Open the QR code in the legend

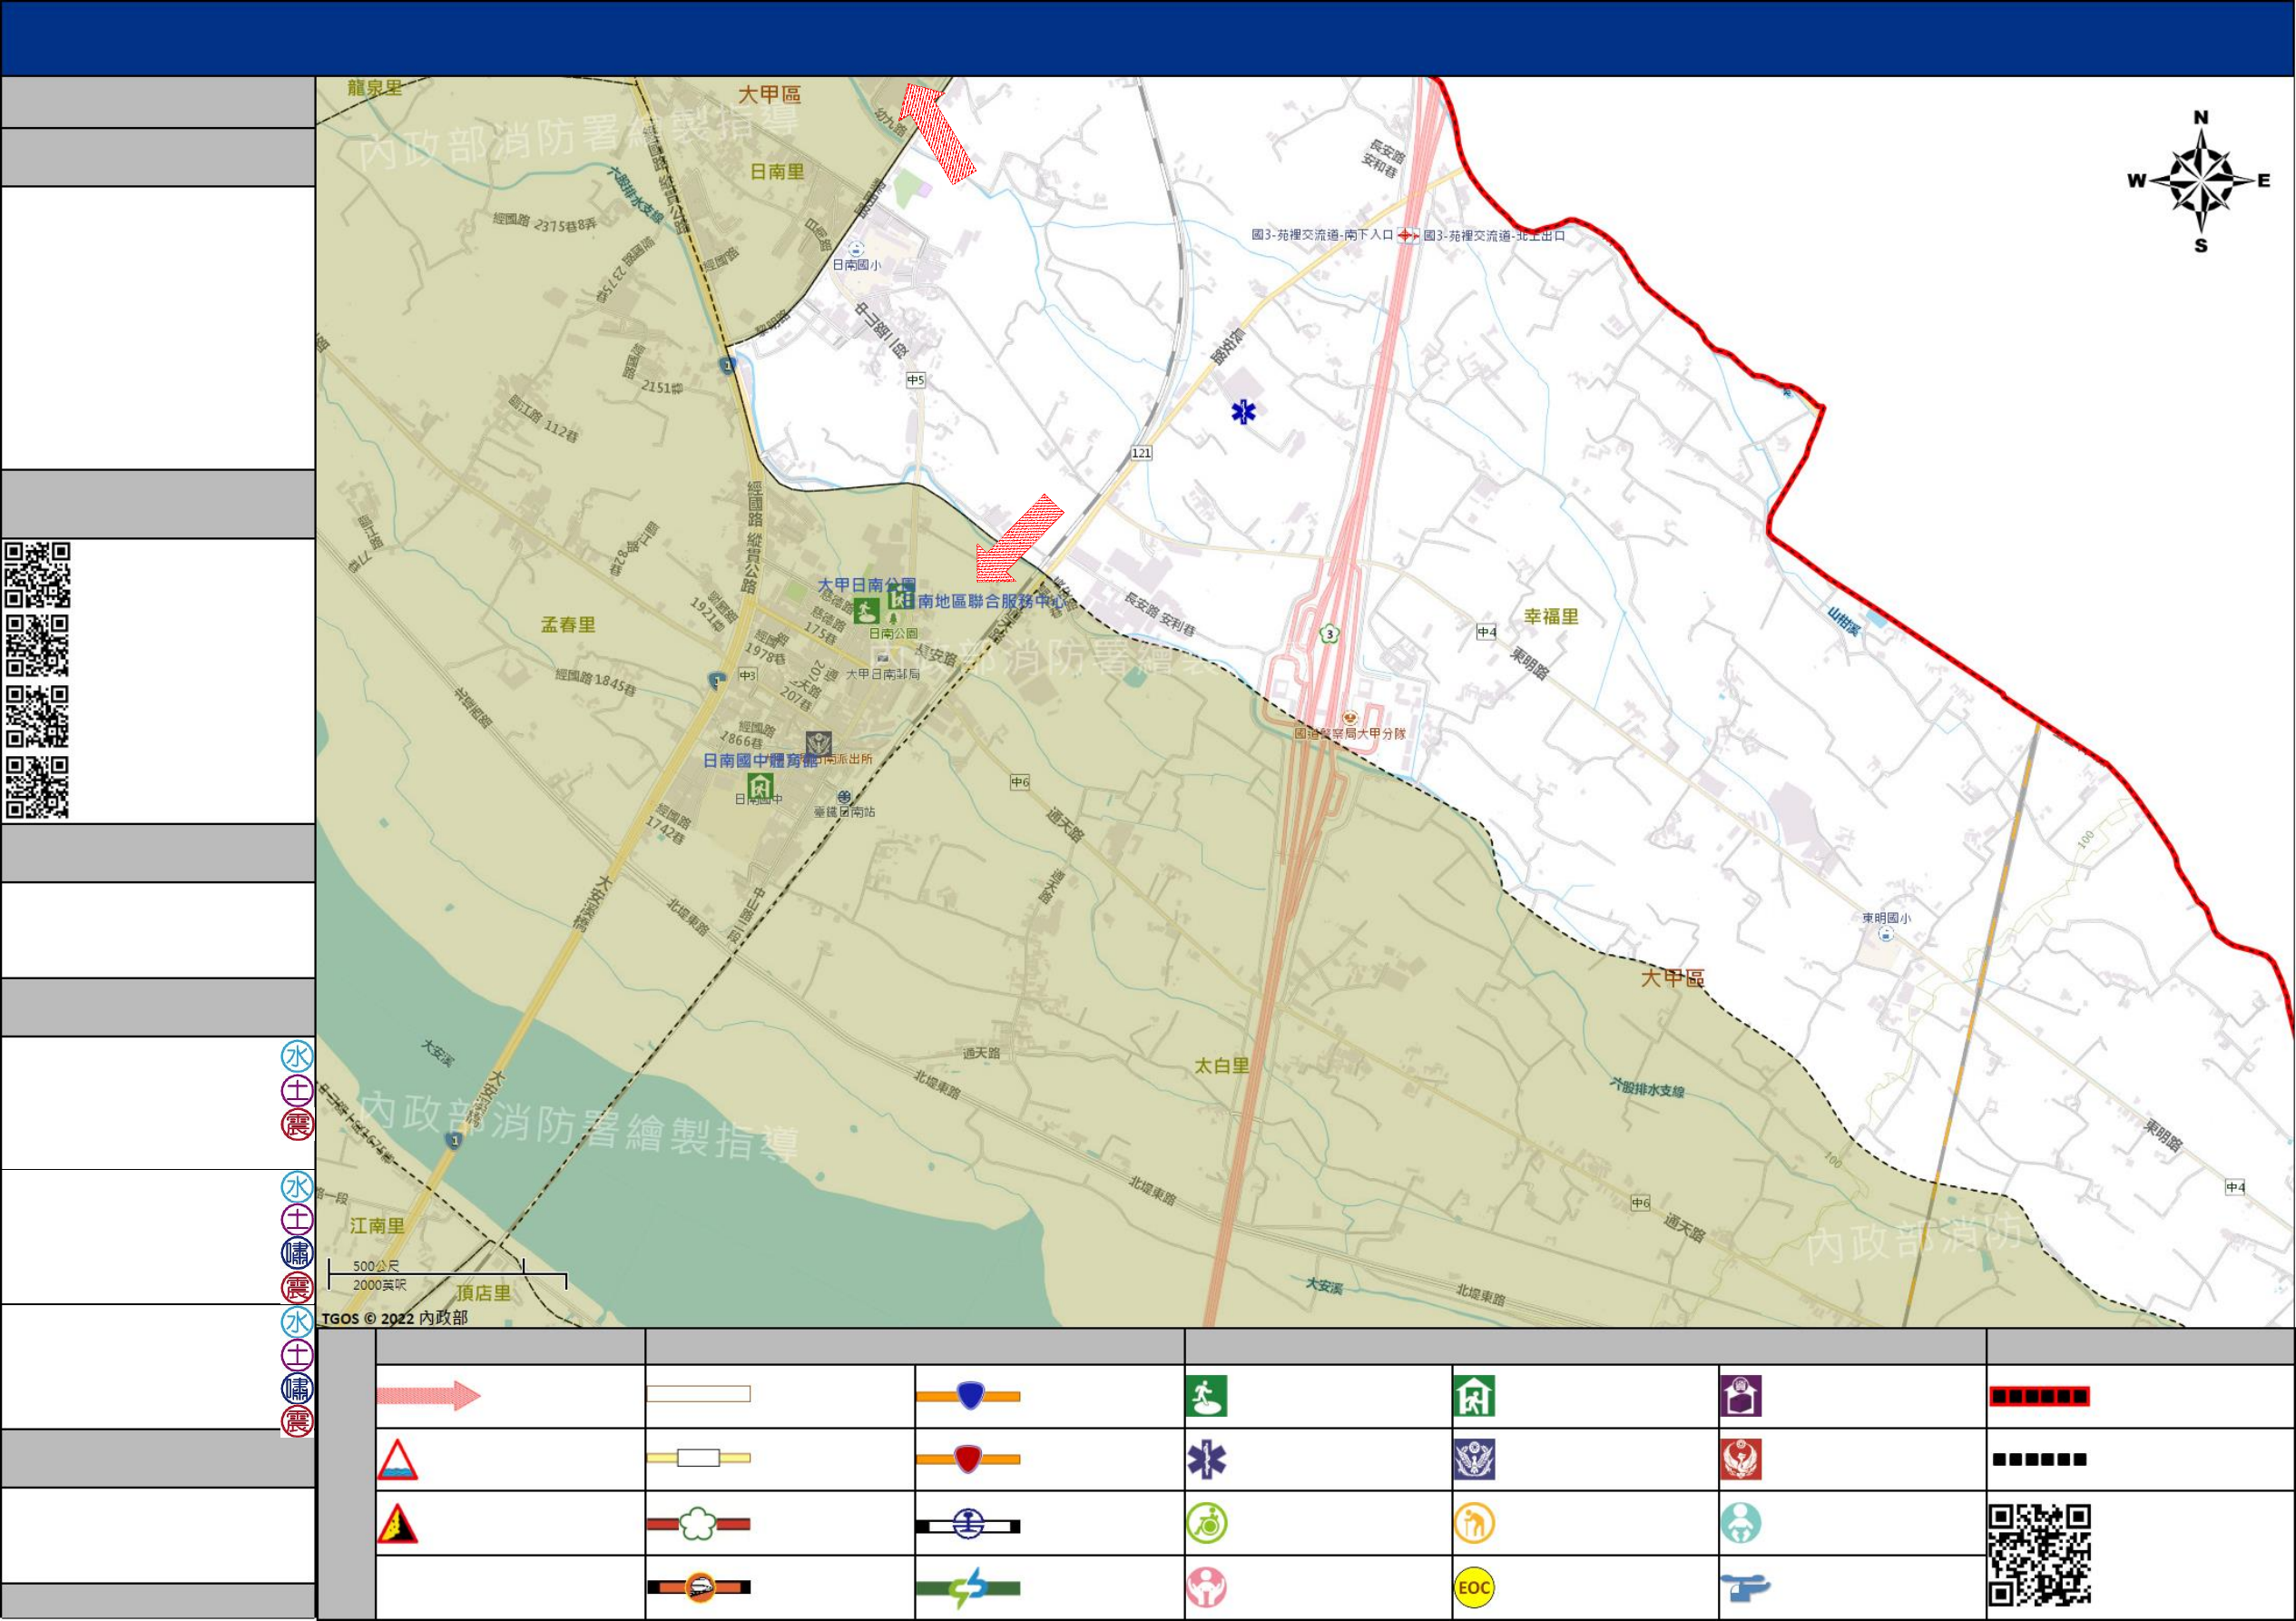2040,1555
